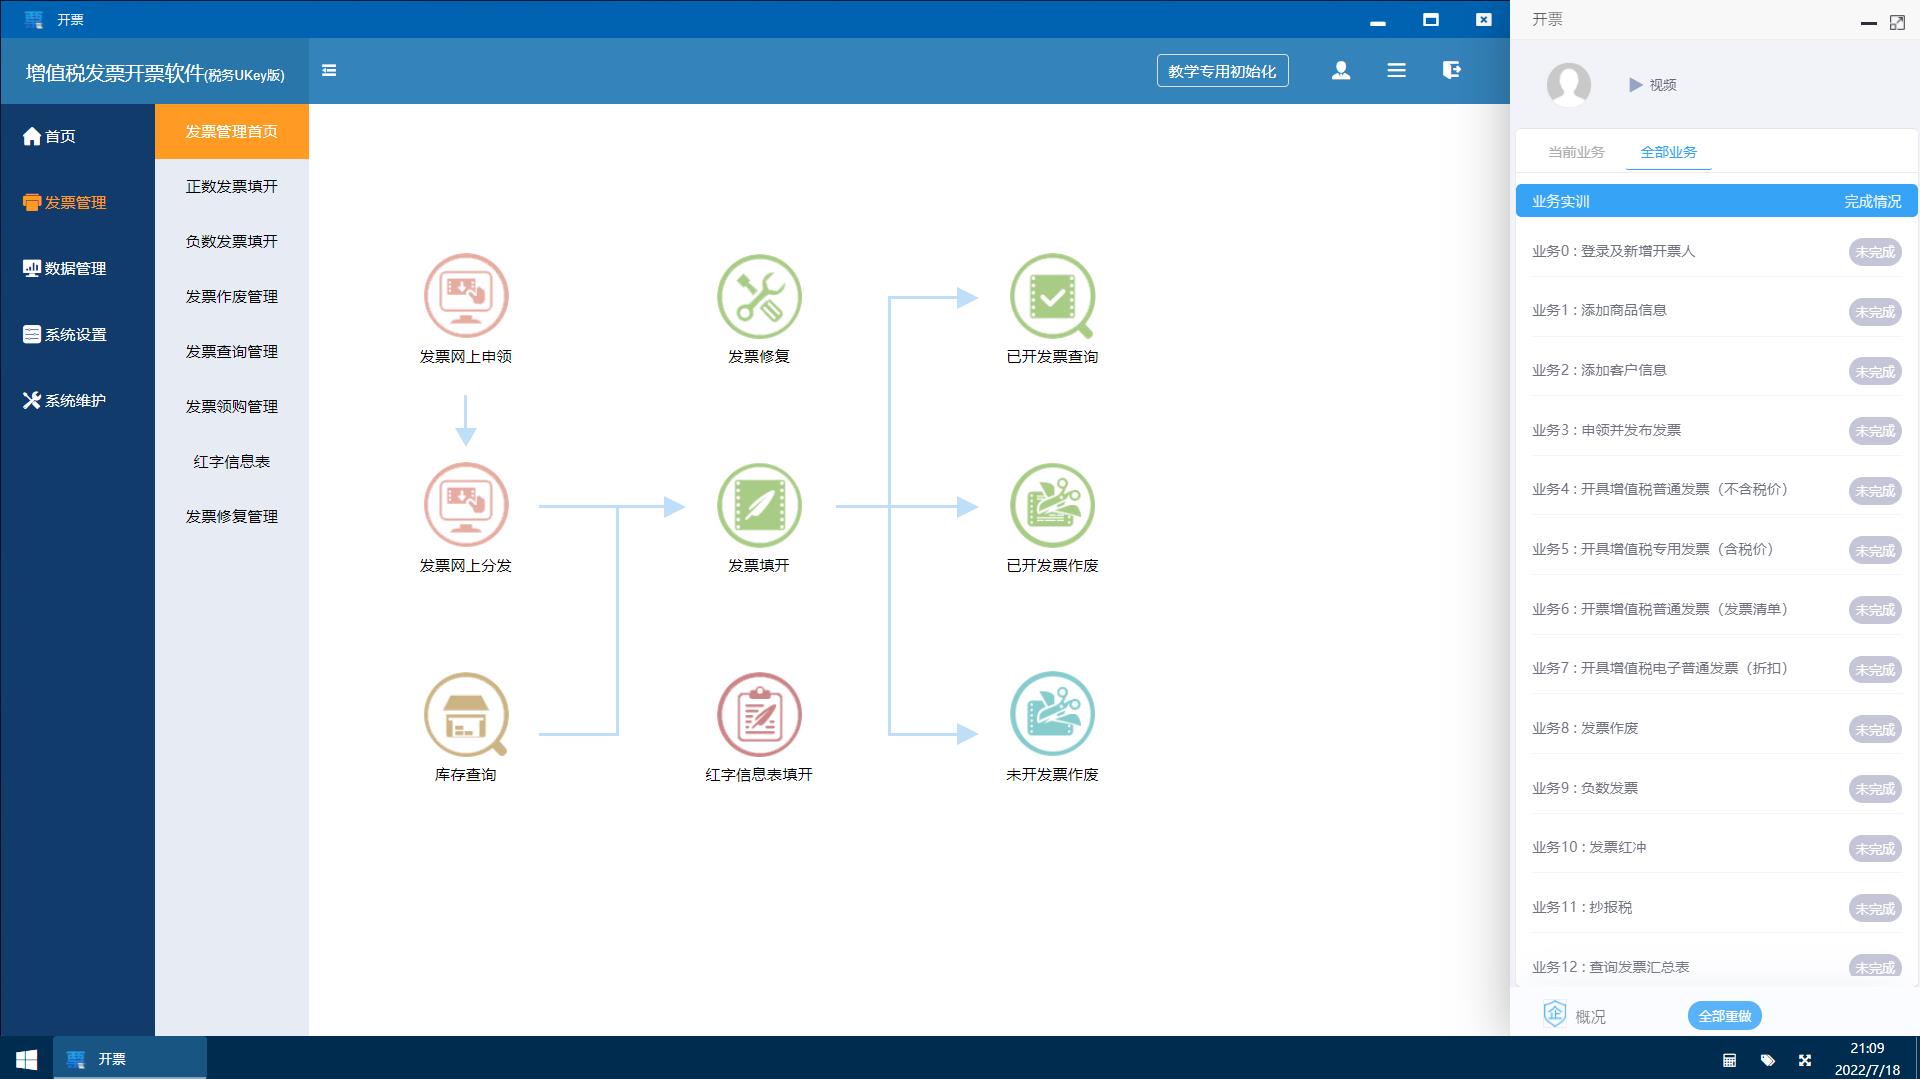The height and width of the screenshot is (1079, 1920).
Task: Click 未完成 badge for 业务11
Action: (x=1875, y=908)
